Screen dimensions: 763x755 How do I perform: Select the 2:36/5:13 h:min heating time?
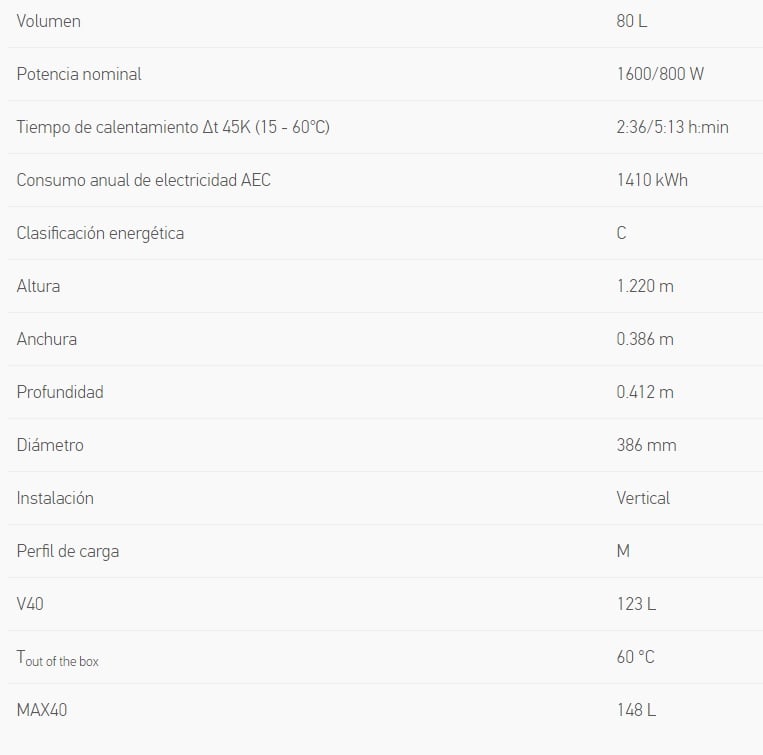(x=672, y=127)
